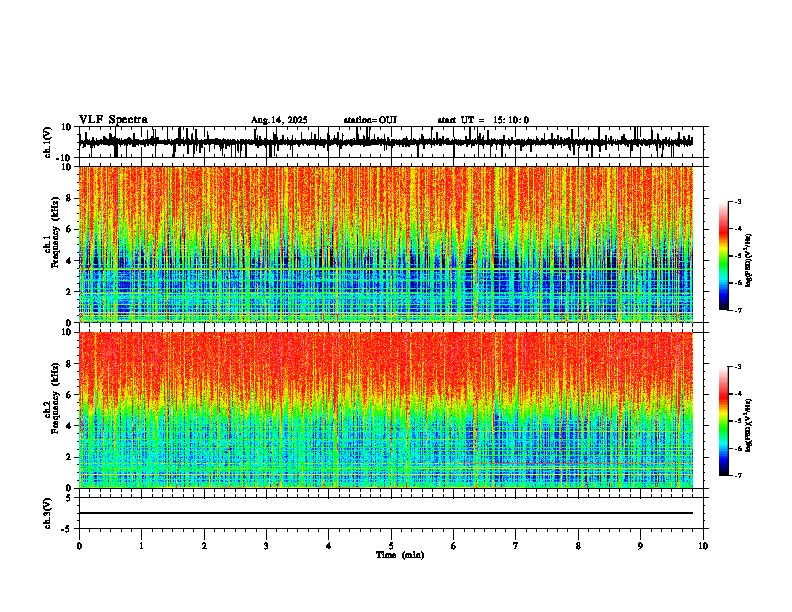Click the "VLF Spectra" title text
This screenshot has height=612, width=792.
coord(113,120)
